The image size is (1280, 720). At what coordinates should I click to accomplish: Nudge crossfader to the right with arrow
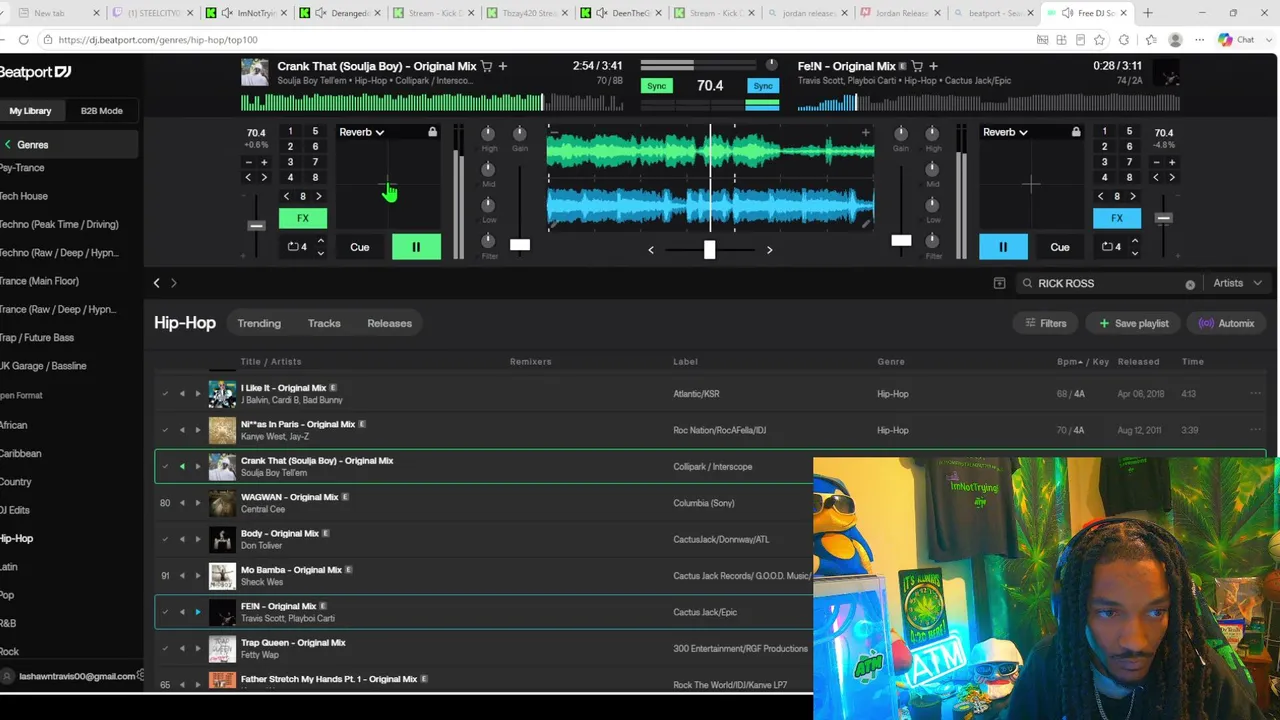pyautogui.click(x=769, y=250)
